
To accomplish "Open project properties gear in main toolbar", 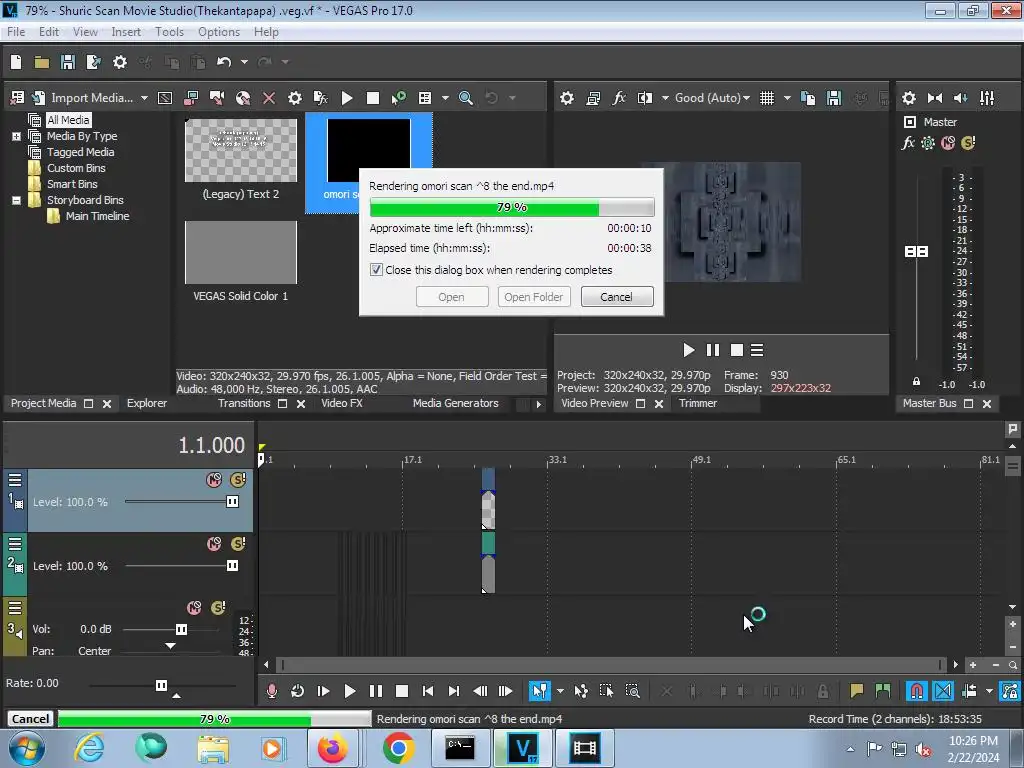I will coord(120,62).
